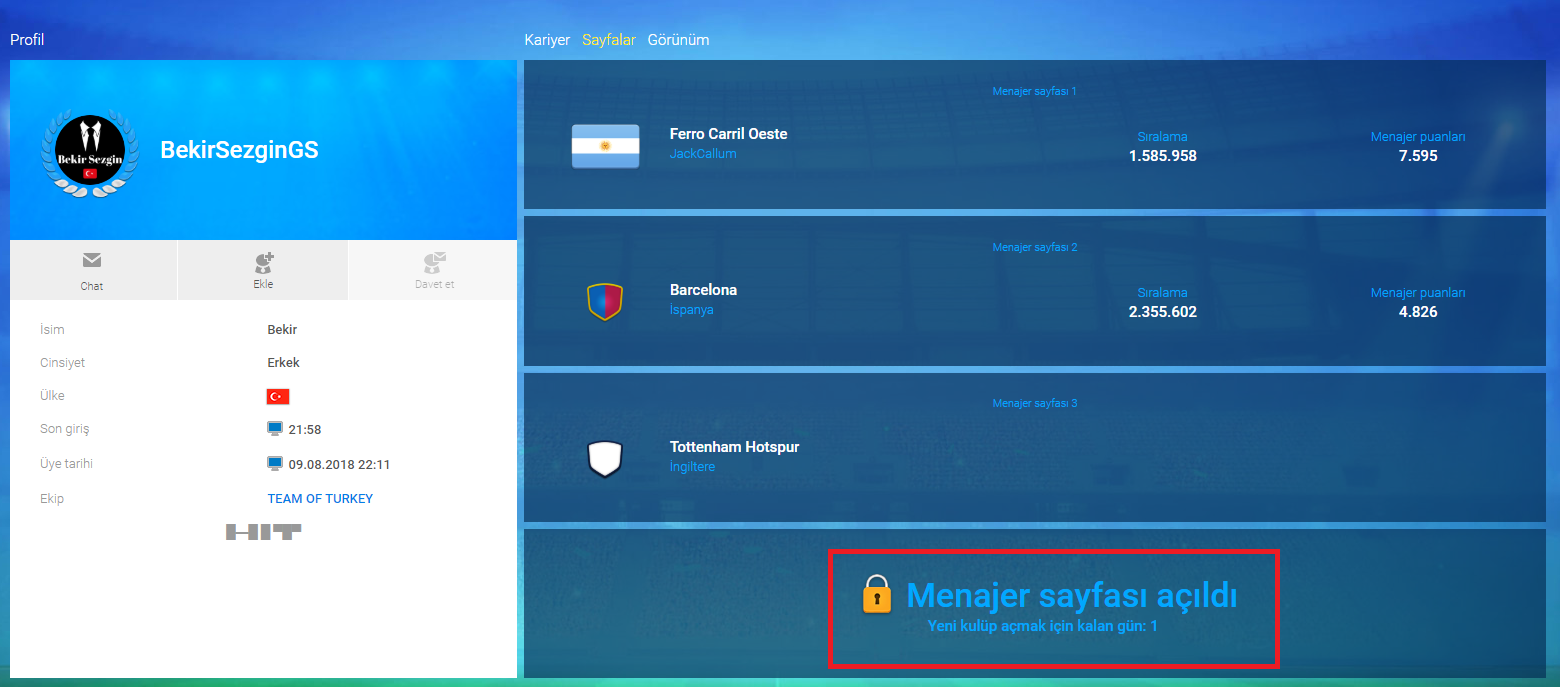Click the Turkish flag next to Ülke
This screenshot has height=687, width=1560.
pos(278,396)
